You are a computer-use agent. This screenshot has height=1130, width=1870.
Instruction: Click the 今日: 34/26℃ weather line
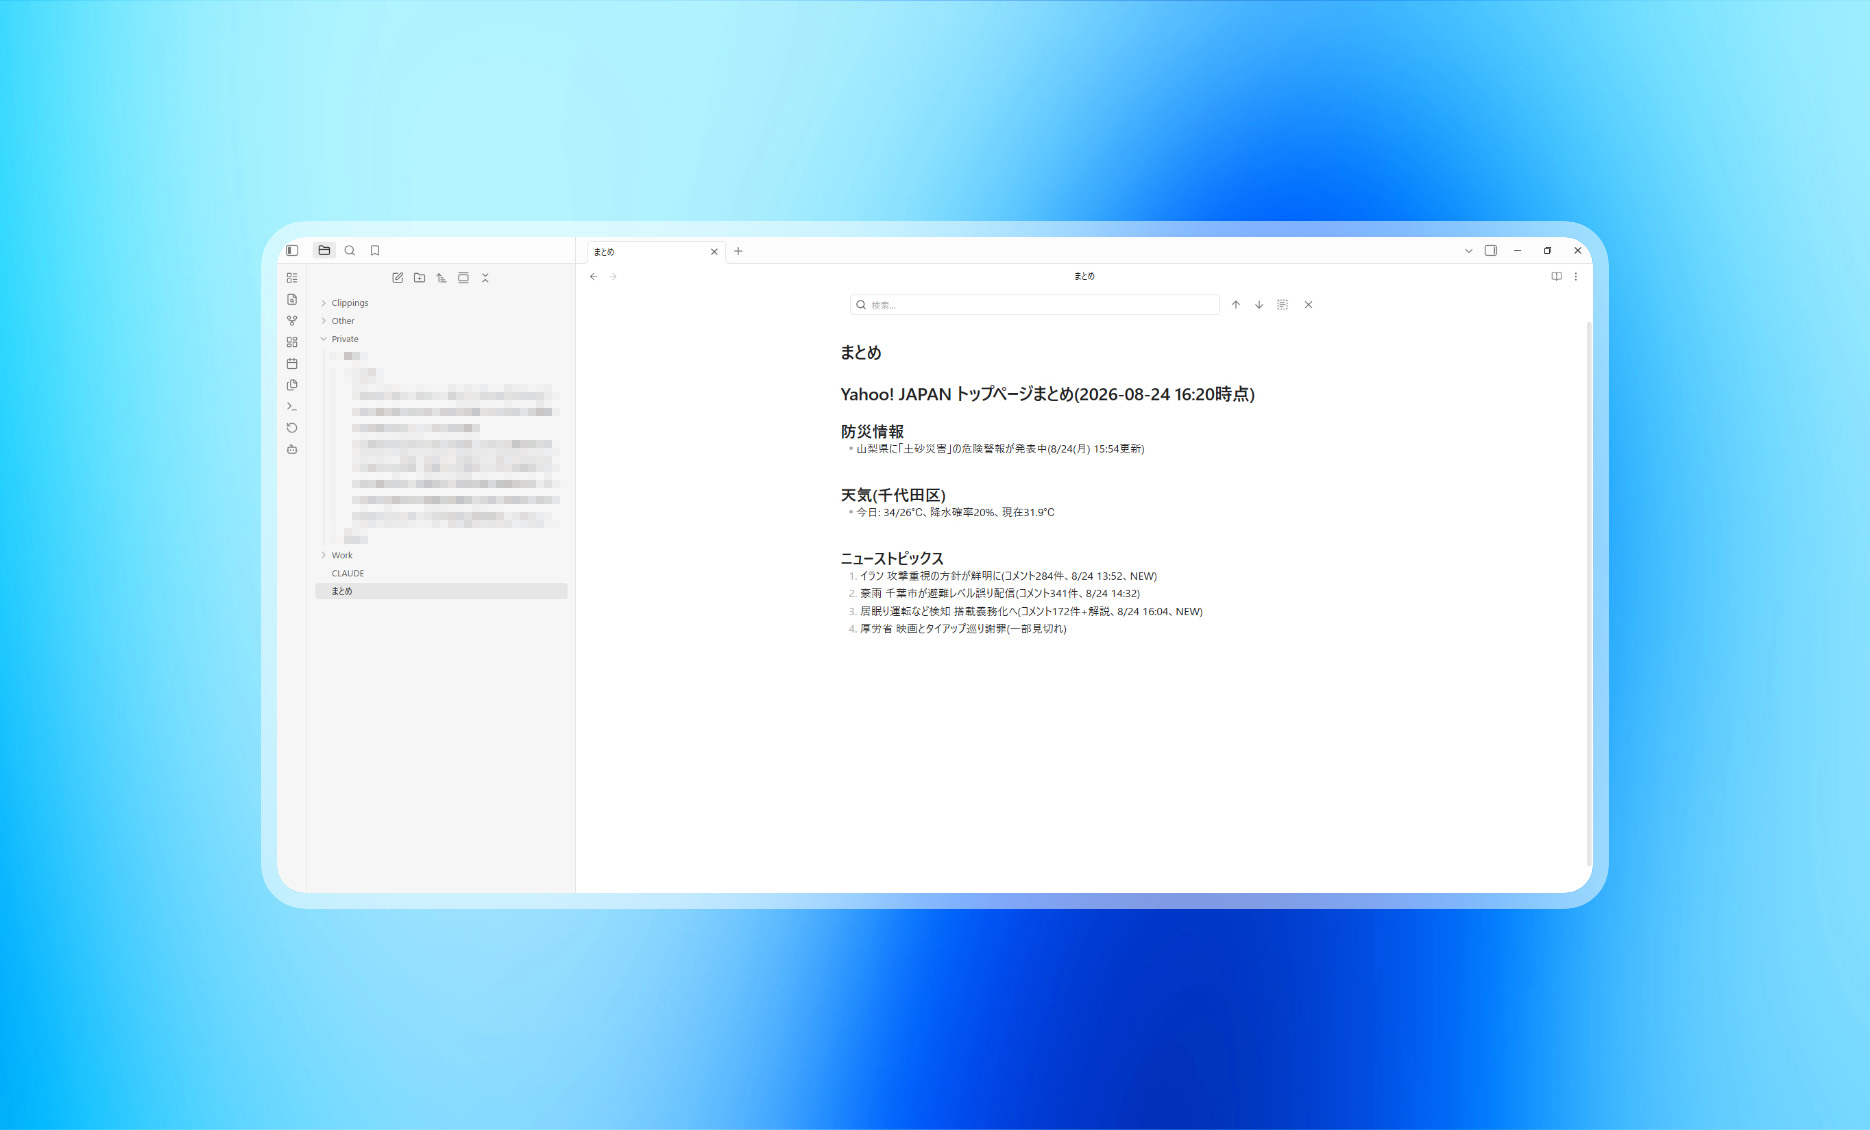click(x=955, y=513)
